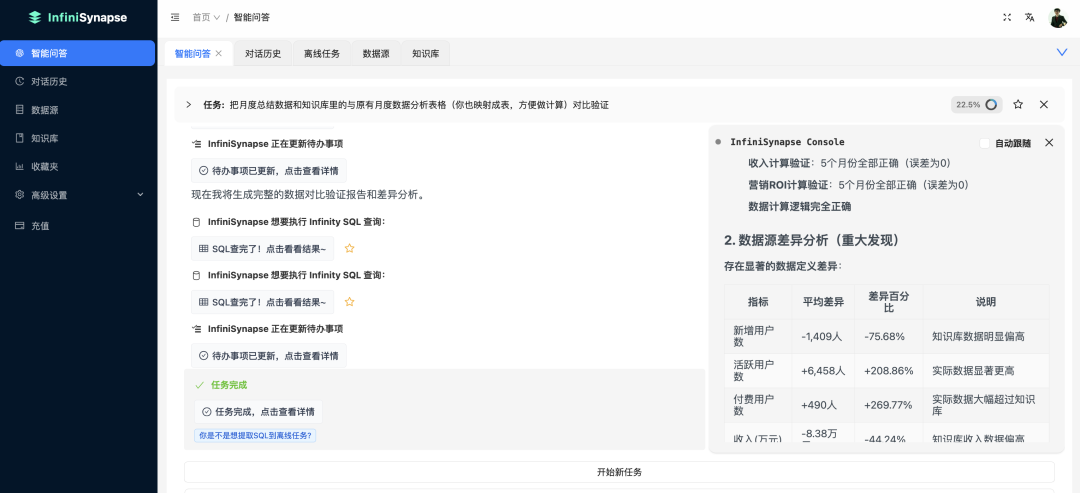Open 收藏夹 in the sidebar
The image size is (1080, 493).
pyautogui.click(x=77, y=166)
